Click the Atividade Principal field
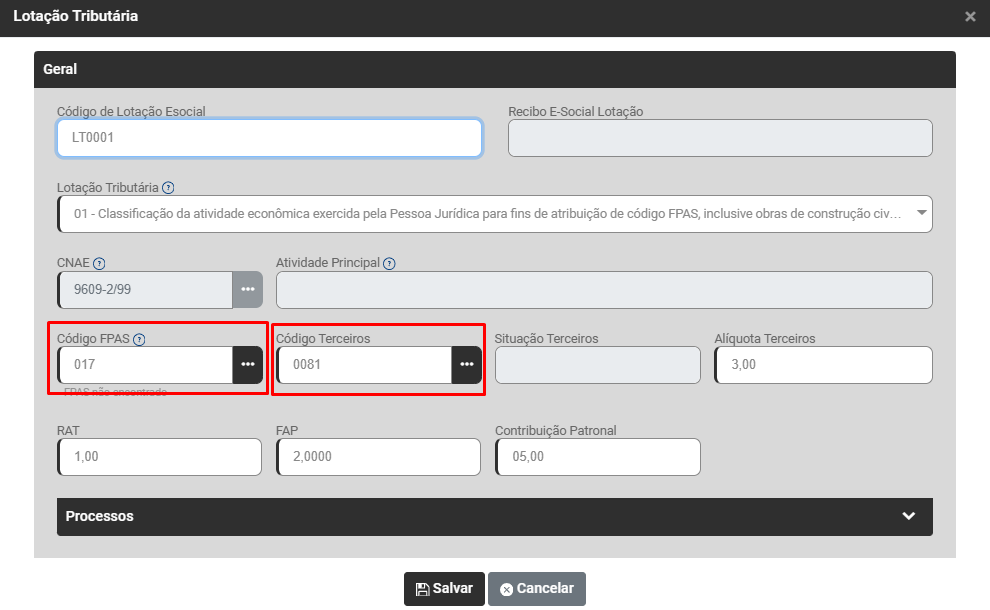 pyautogui.click(x=604, y=289)
